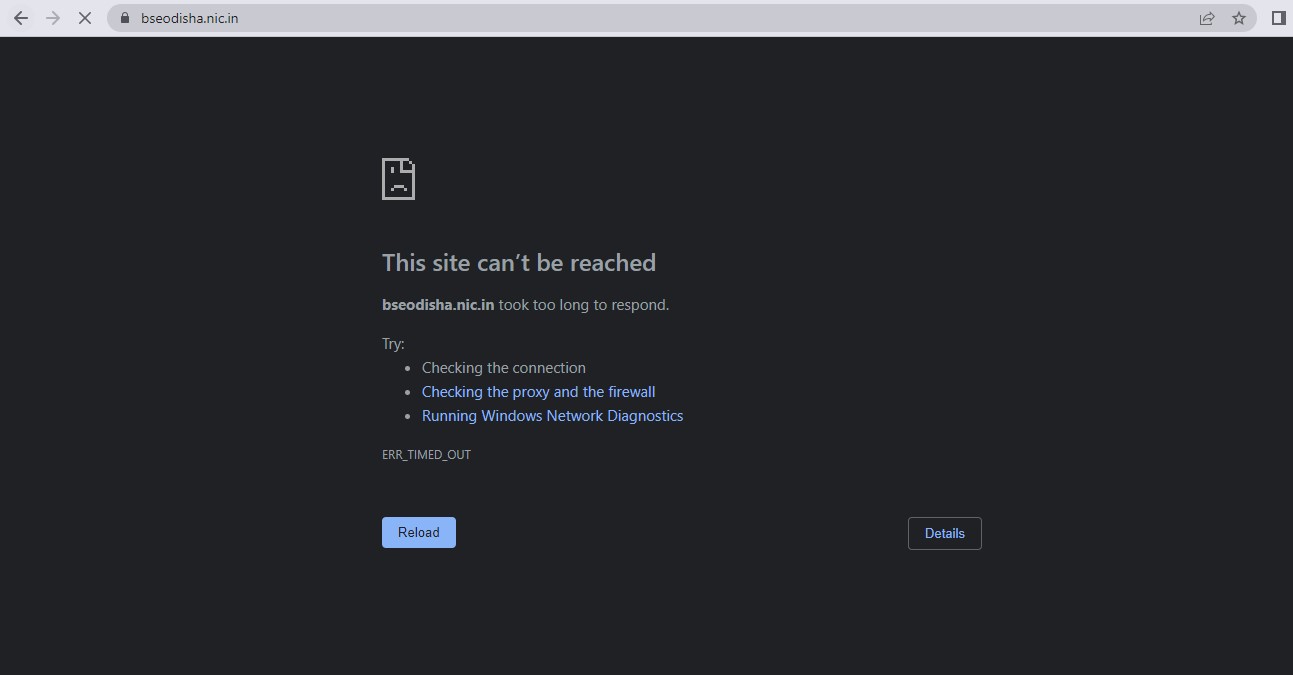Focus the bseodisha.nic.in address bar text

tap(190, 18)
